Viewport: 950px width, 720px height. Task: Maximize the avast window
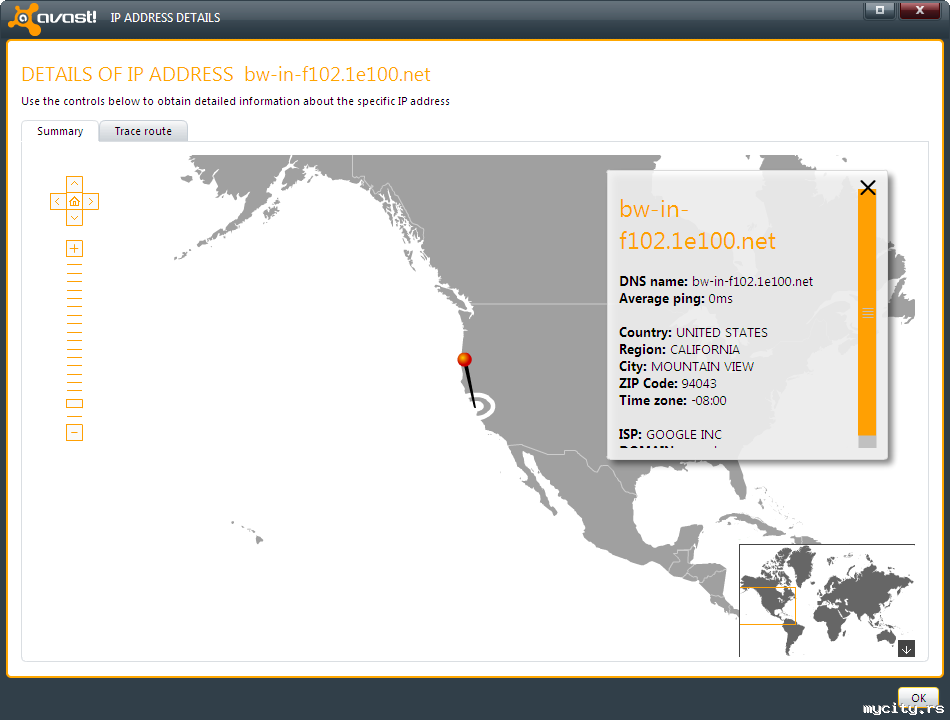[x=880, y=10]
